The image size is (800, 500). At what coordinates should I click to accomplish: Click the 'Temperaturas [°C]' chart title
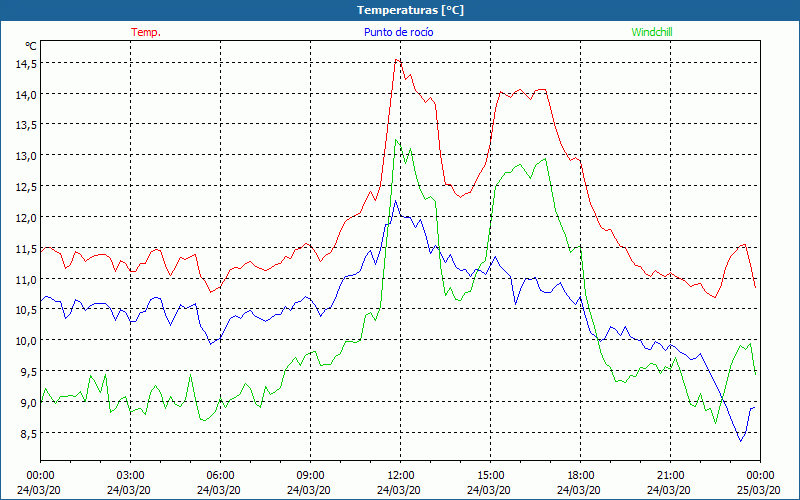point(410,10)
